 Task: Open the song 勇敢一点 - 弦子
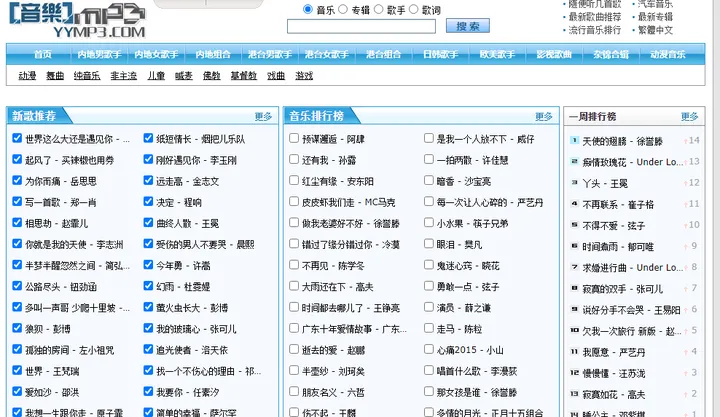click(x=467, y=287)
